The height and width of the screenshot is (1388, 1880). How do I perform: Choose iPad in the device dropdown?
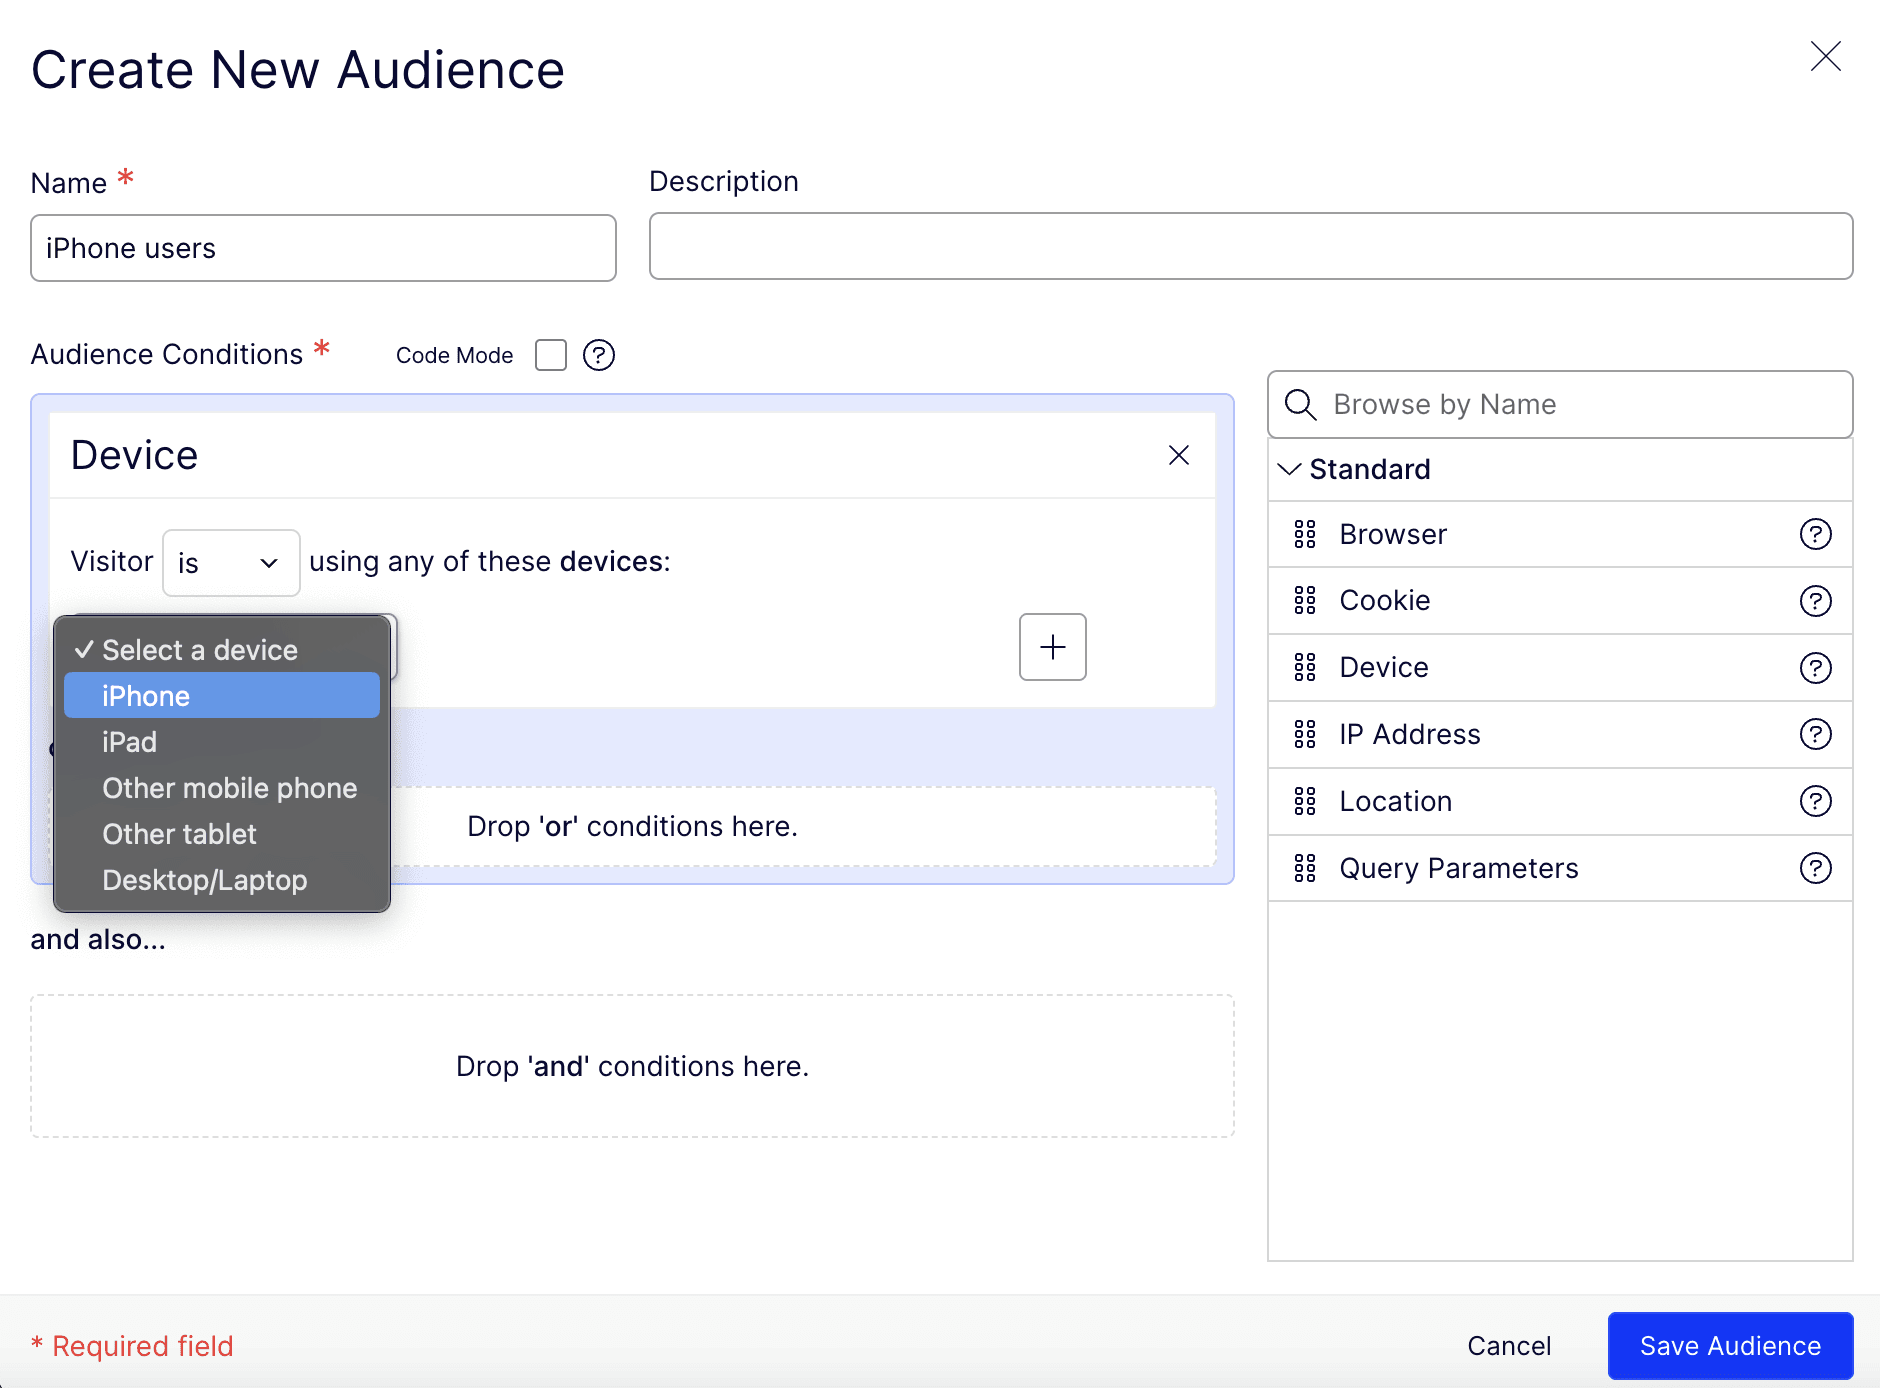[130, 742]
